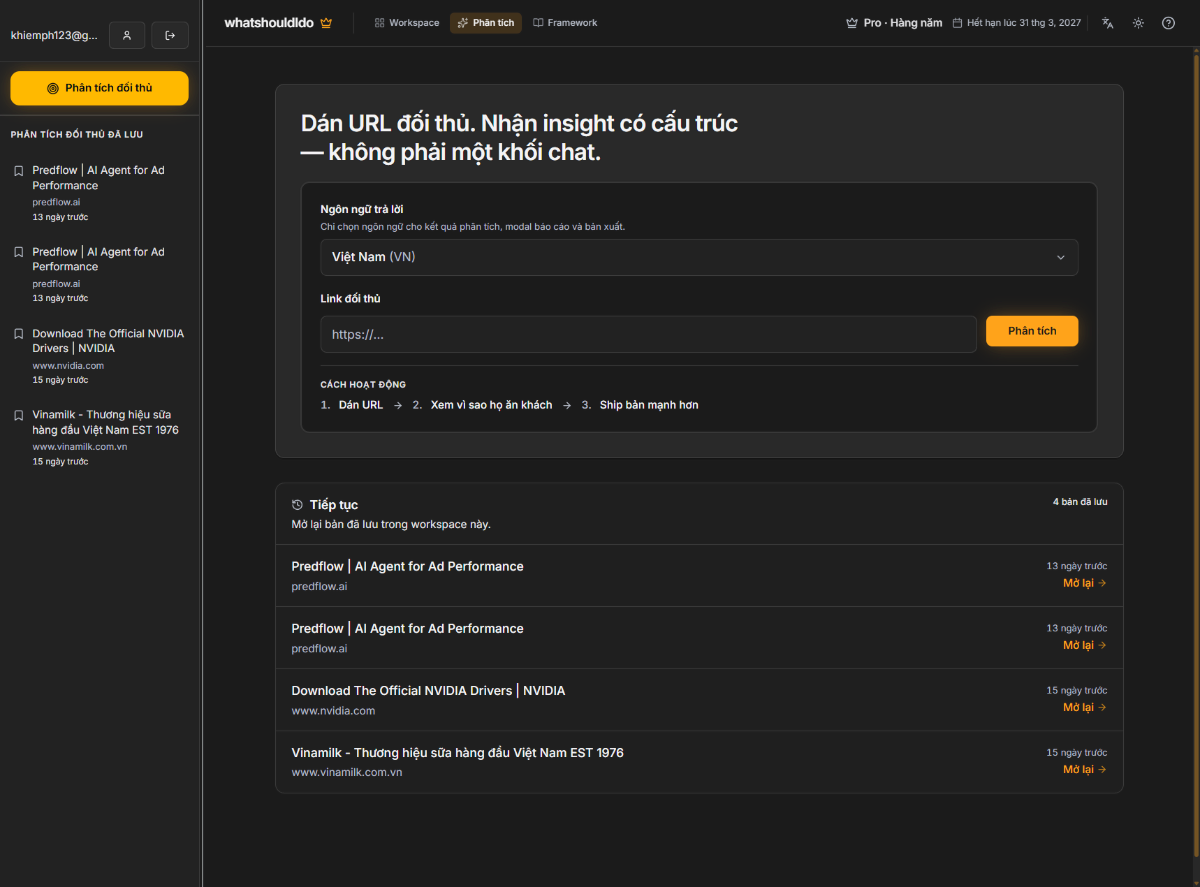
Task: Open the Framework tab
Action: point(565,23)
